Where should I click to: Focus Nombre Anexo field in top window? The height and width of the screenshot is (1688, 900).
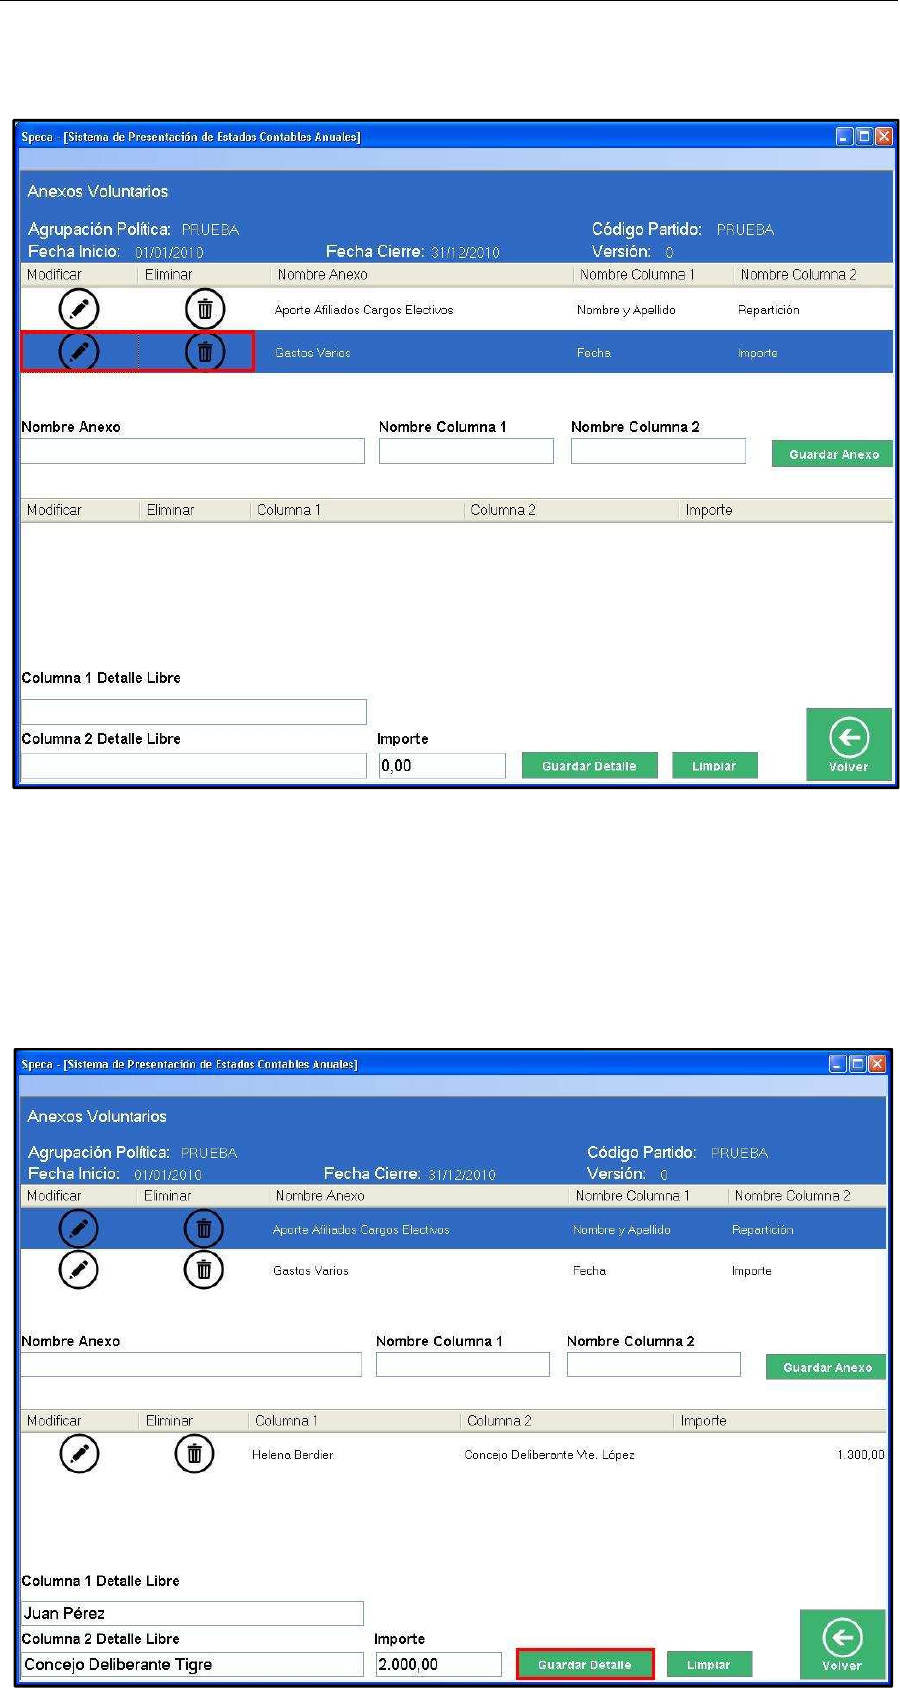(x=193, y=451)
